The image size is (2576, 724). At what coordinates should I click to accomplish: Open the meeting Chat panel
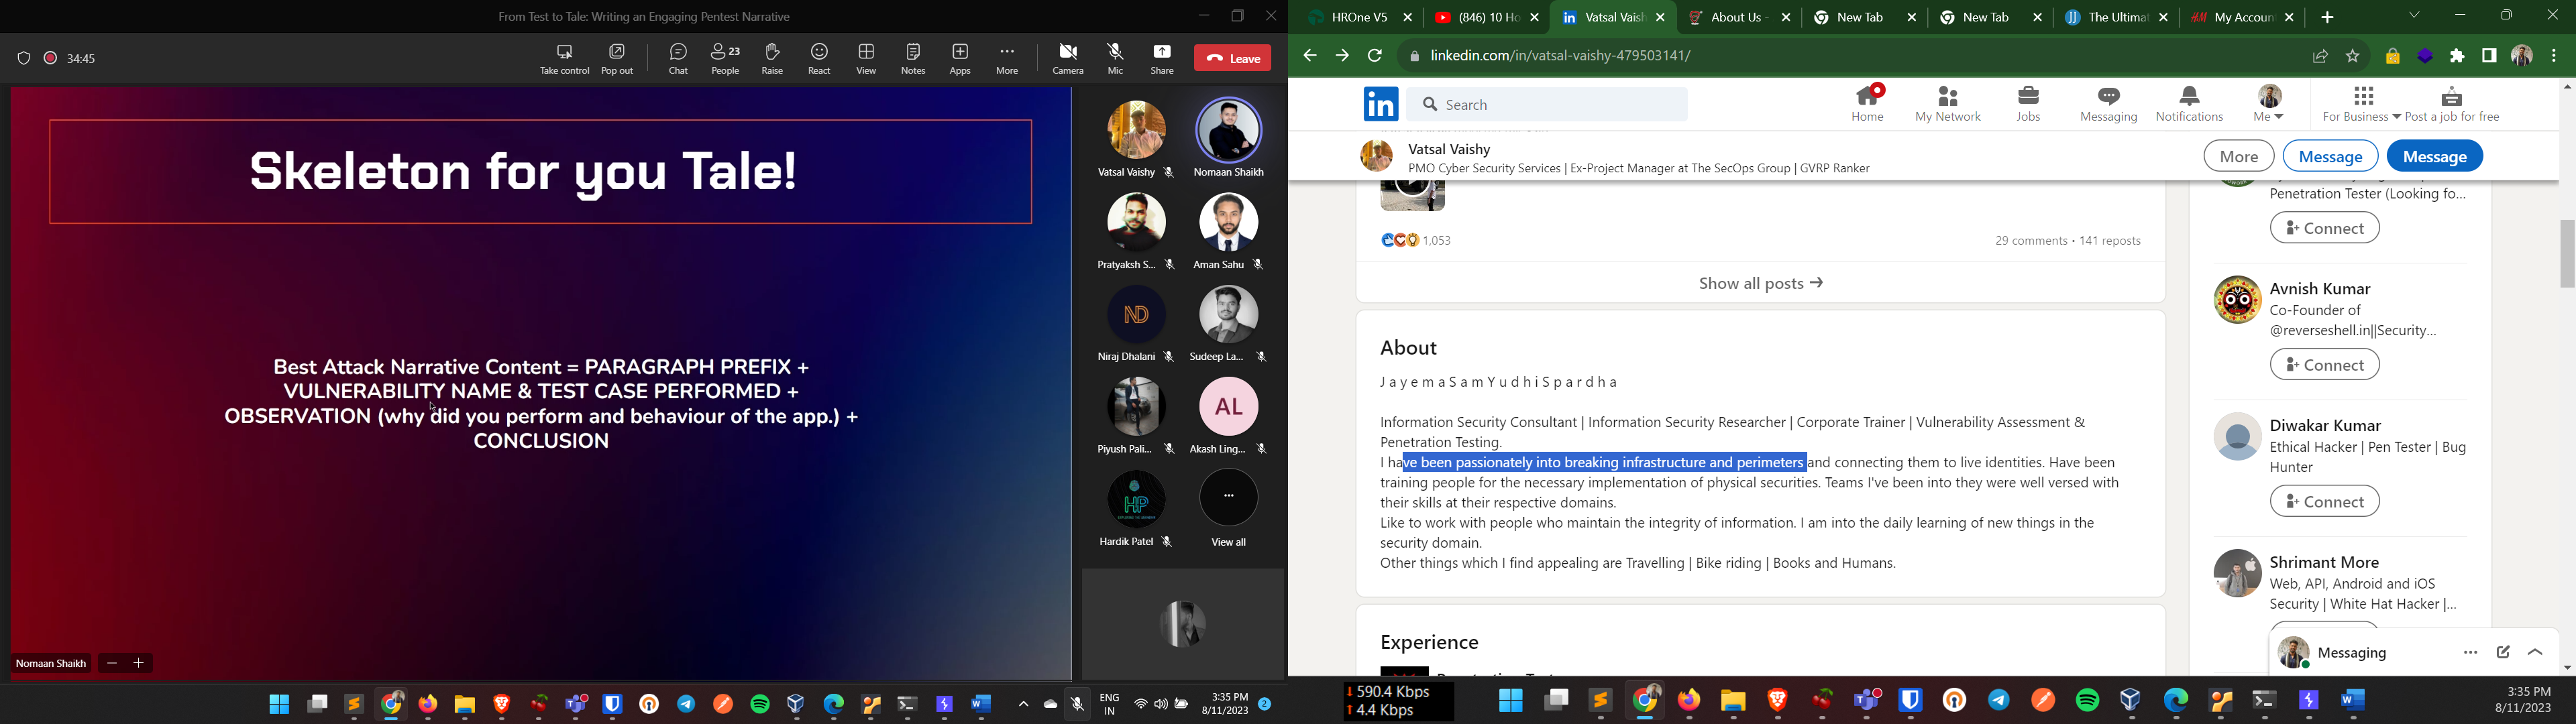(x=678, y=58)
